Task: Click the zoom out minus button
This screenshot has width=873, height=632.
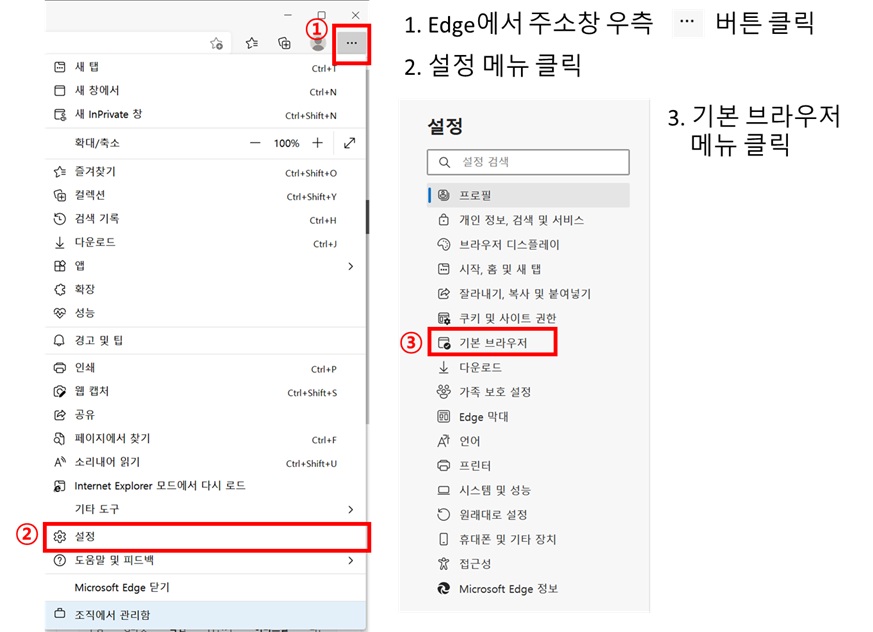Action: (x=255, y=143)
